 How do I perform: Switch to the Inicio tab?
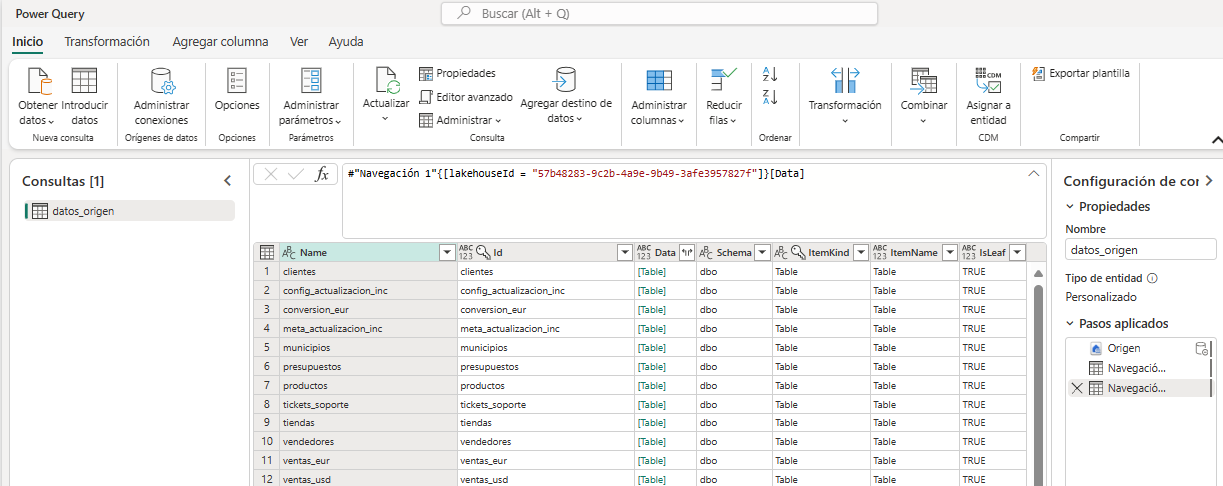pyautogui.click(x=27, y=42)
